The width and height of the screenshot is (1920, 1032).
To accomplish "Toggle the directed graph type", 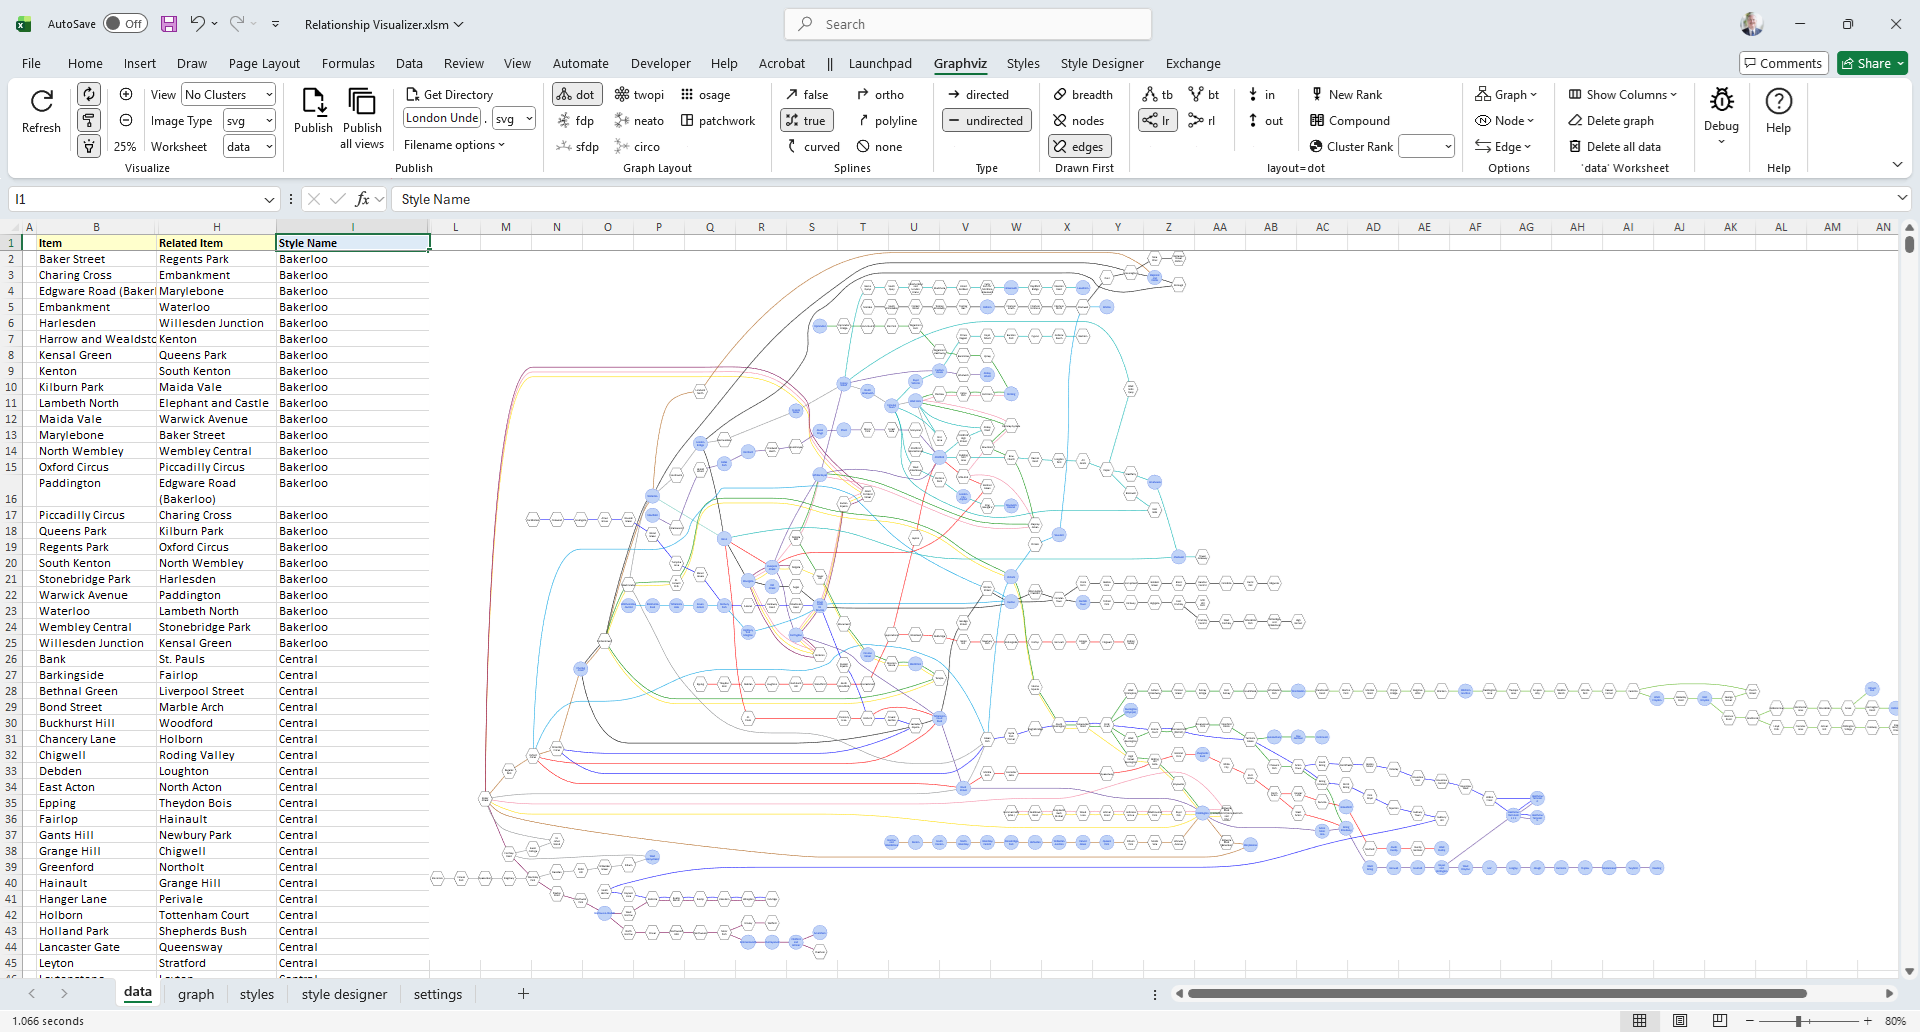I will coord(977,95).
